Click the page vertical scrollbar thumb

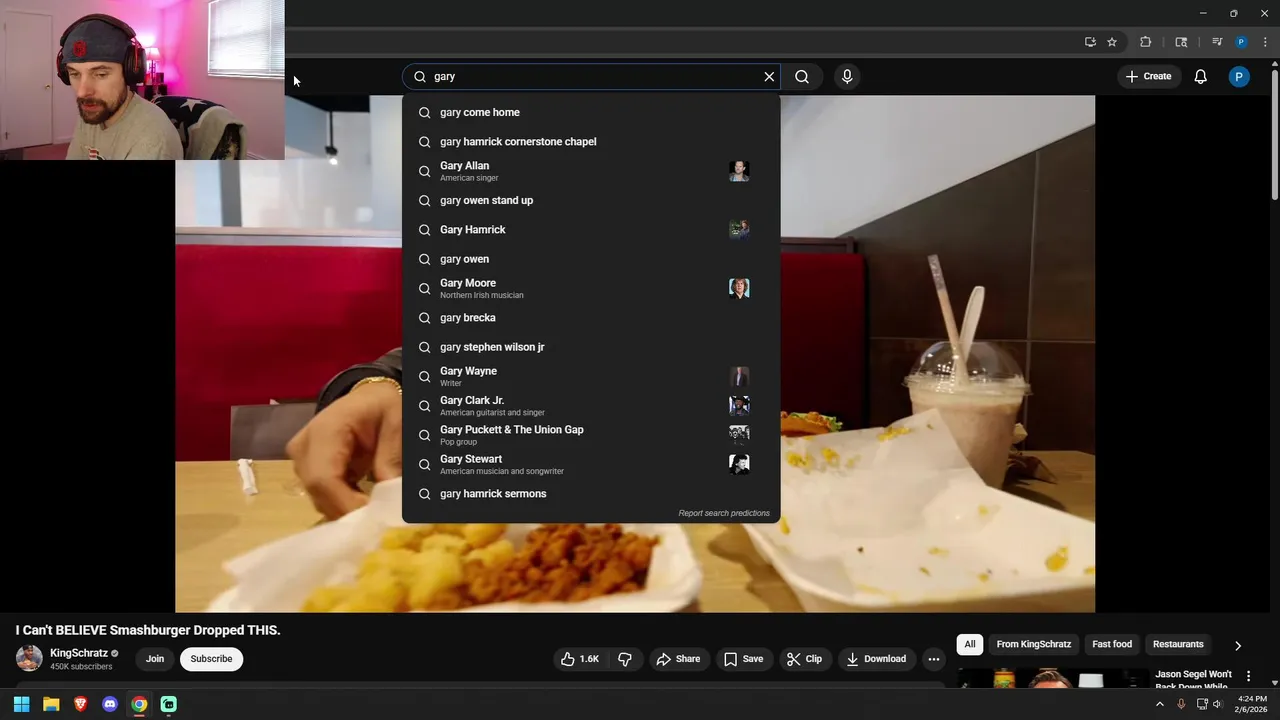coord(1275,134)
